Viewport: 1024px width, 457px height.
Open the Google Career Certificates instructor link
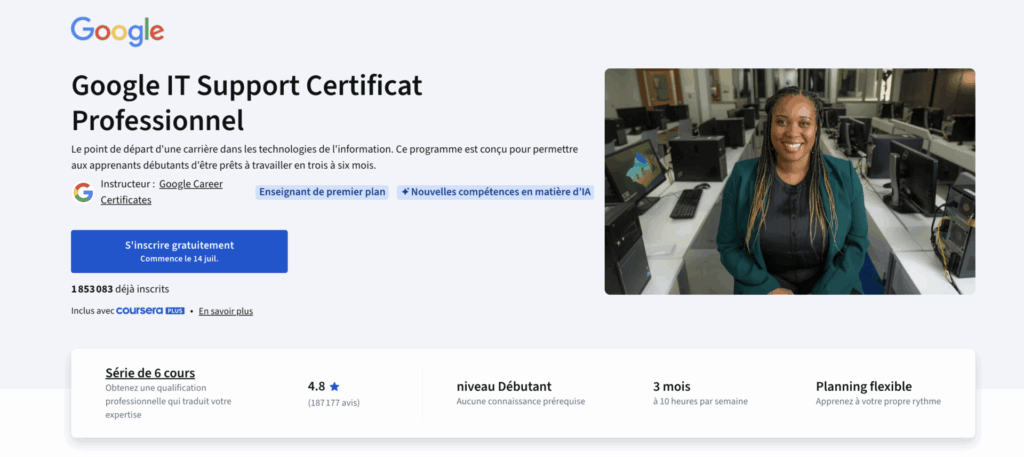pyautogui.click(x=161, y=192)
